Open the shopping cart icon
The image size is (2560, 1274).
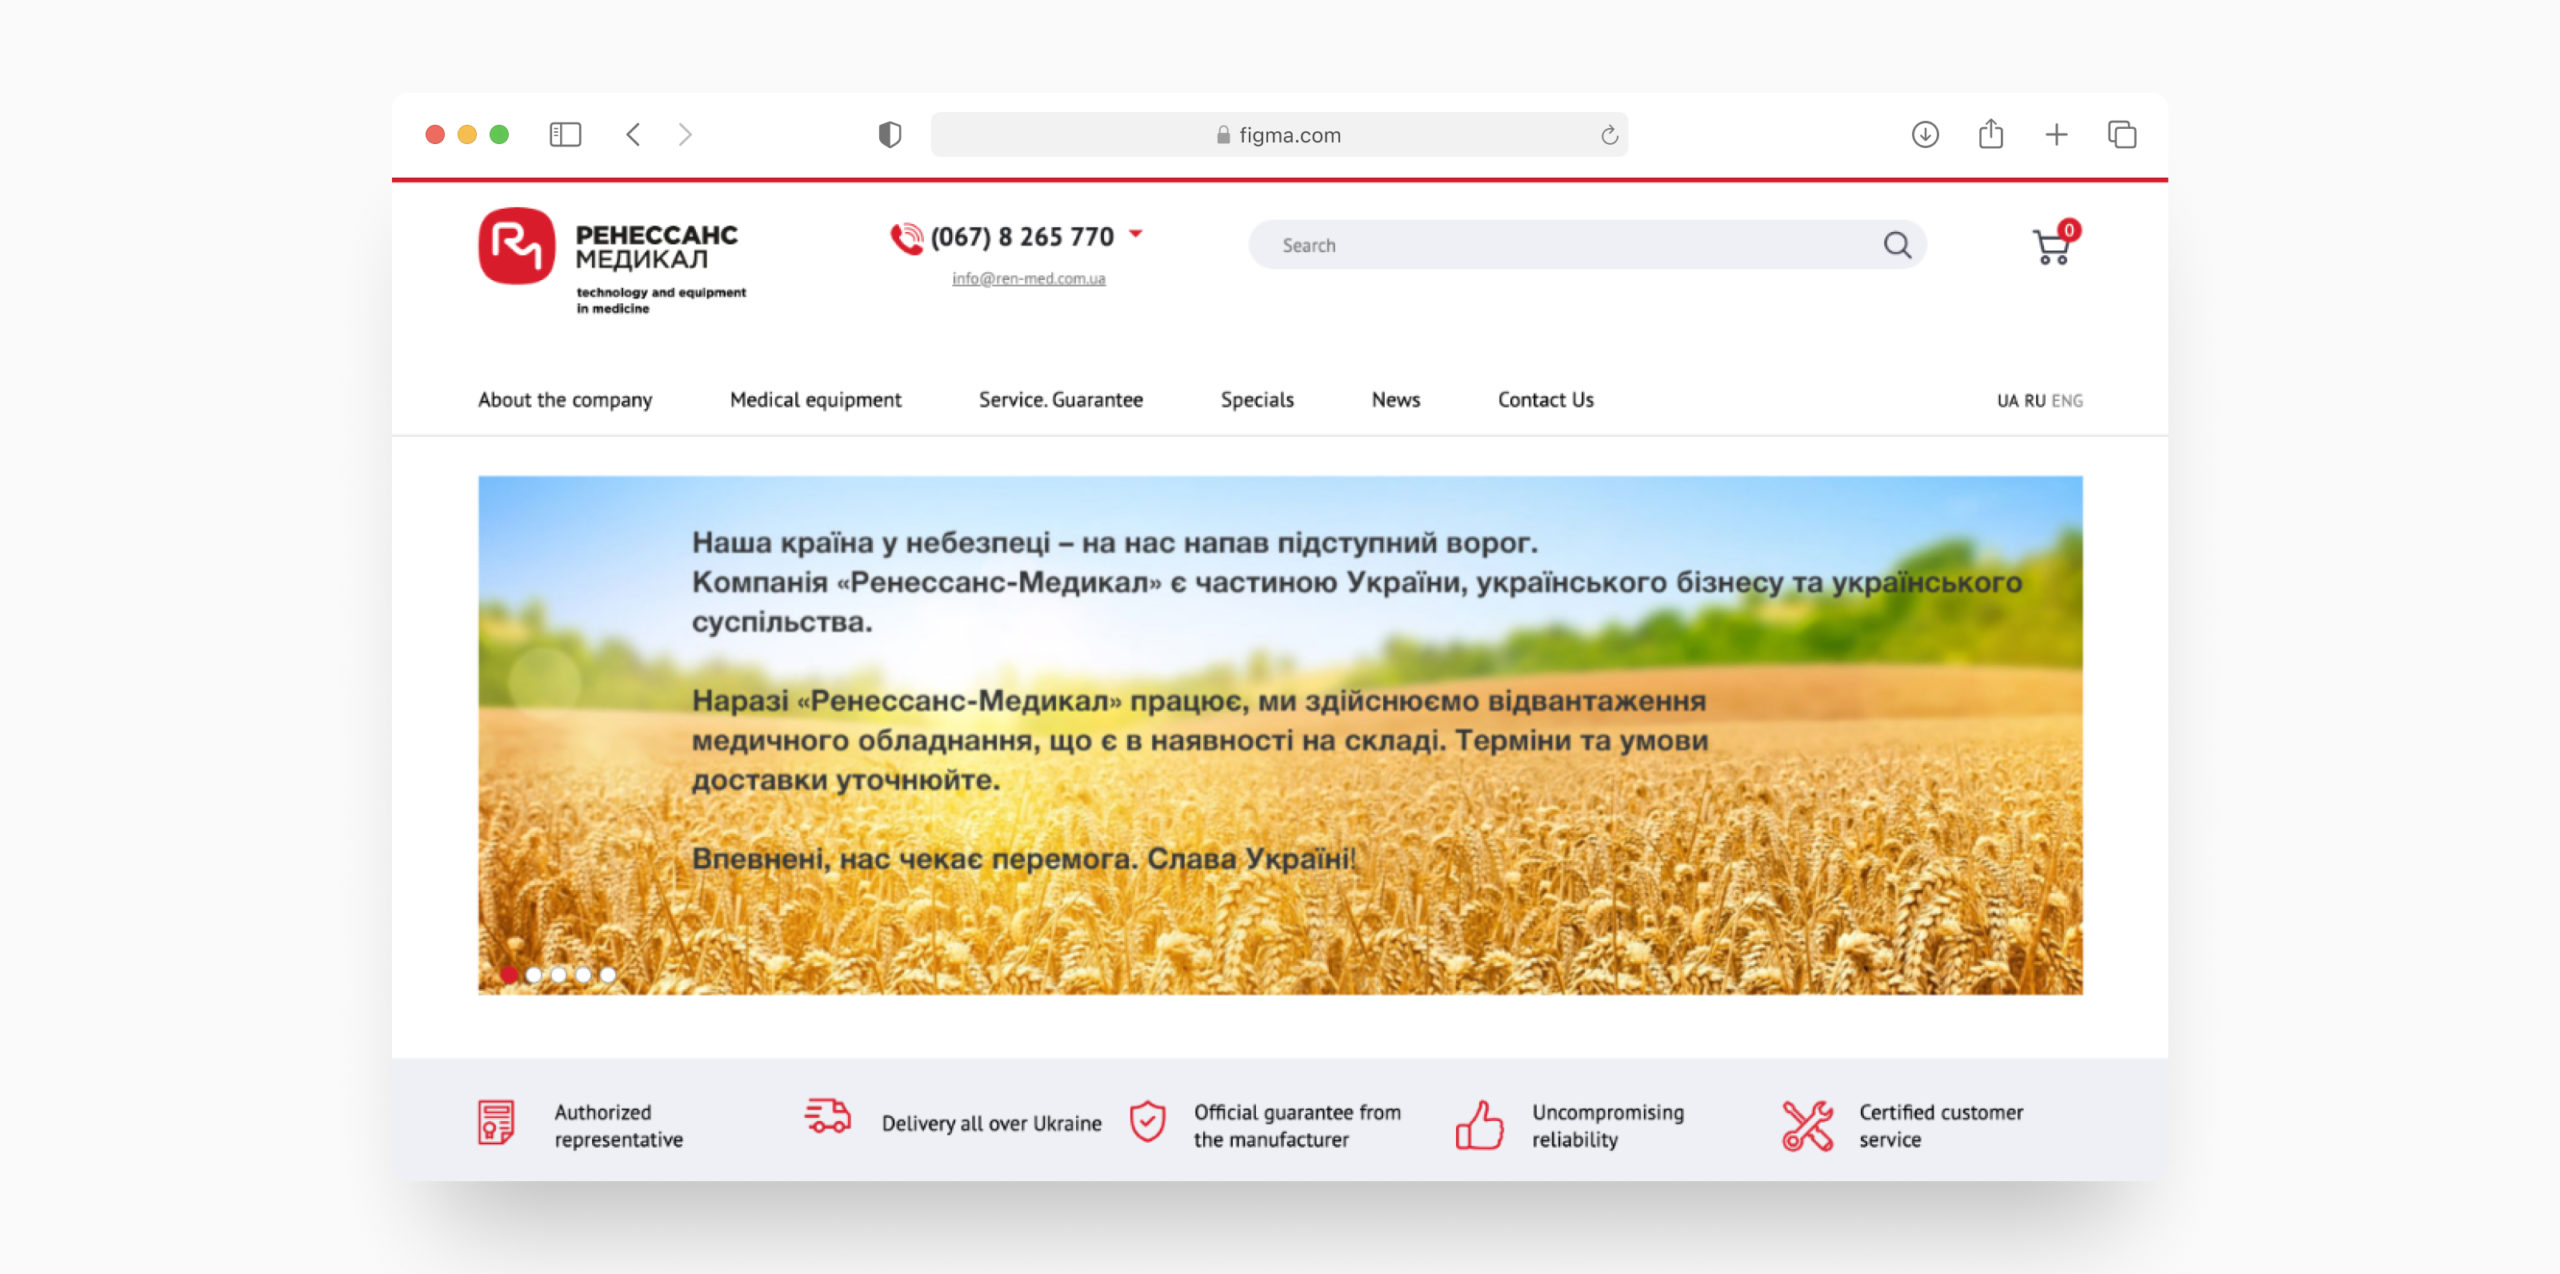tap(2052, 245)
